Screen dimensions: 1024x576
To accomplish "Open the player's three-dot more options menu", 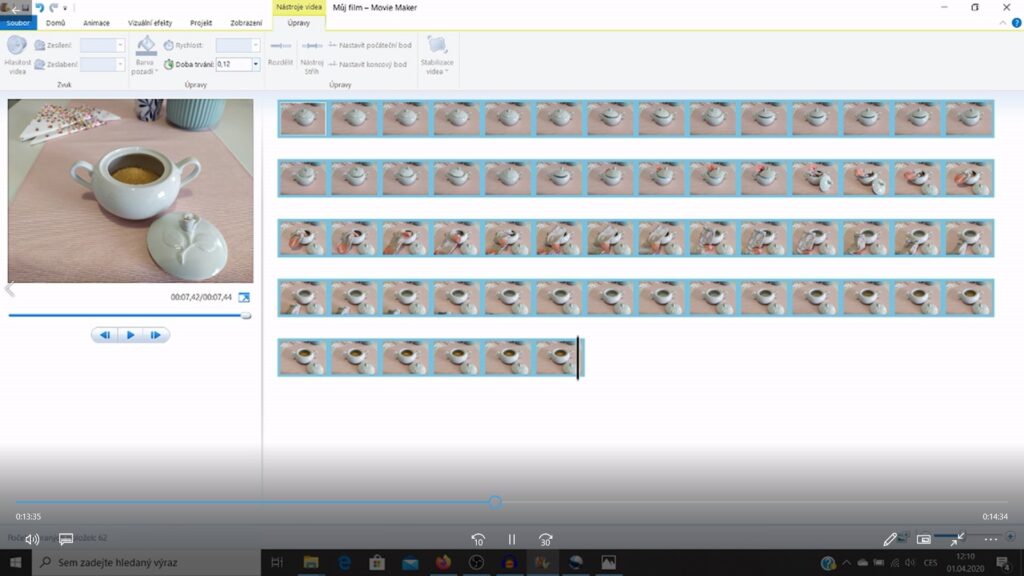I will coord(991,539).
